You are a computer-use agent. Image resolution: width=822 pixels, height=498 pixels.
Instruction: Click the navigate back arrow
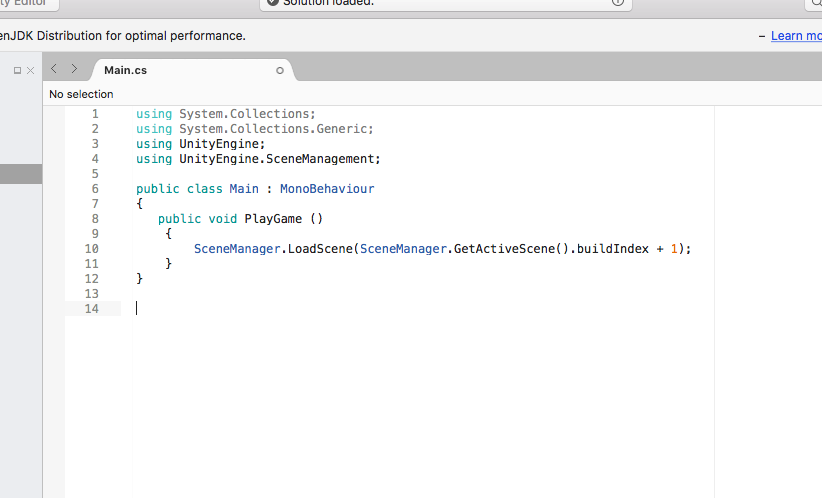(54, 69)
